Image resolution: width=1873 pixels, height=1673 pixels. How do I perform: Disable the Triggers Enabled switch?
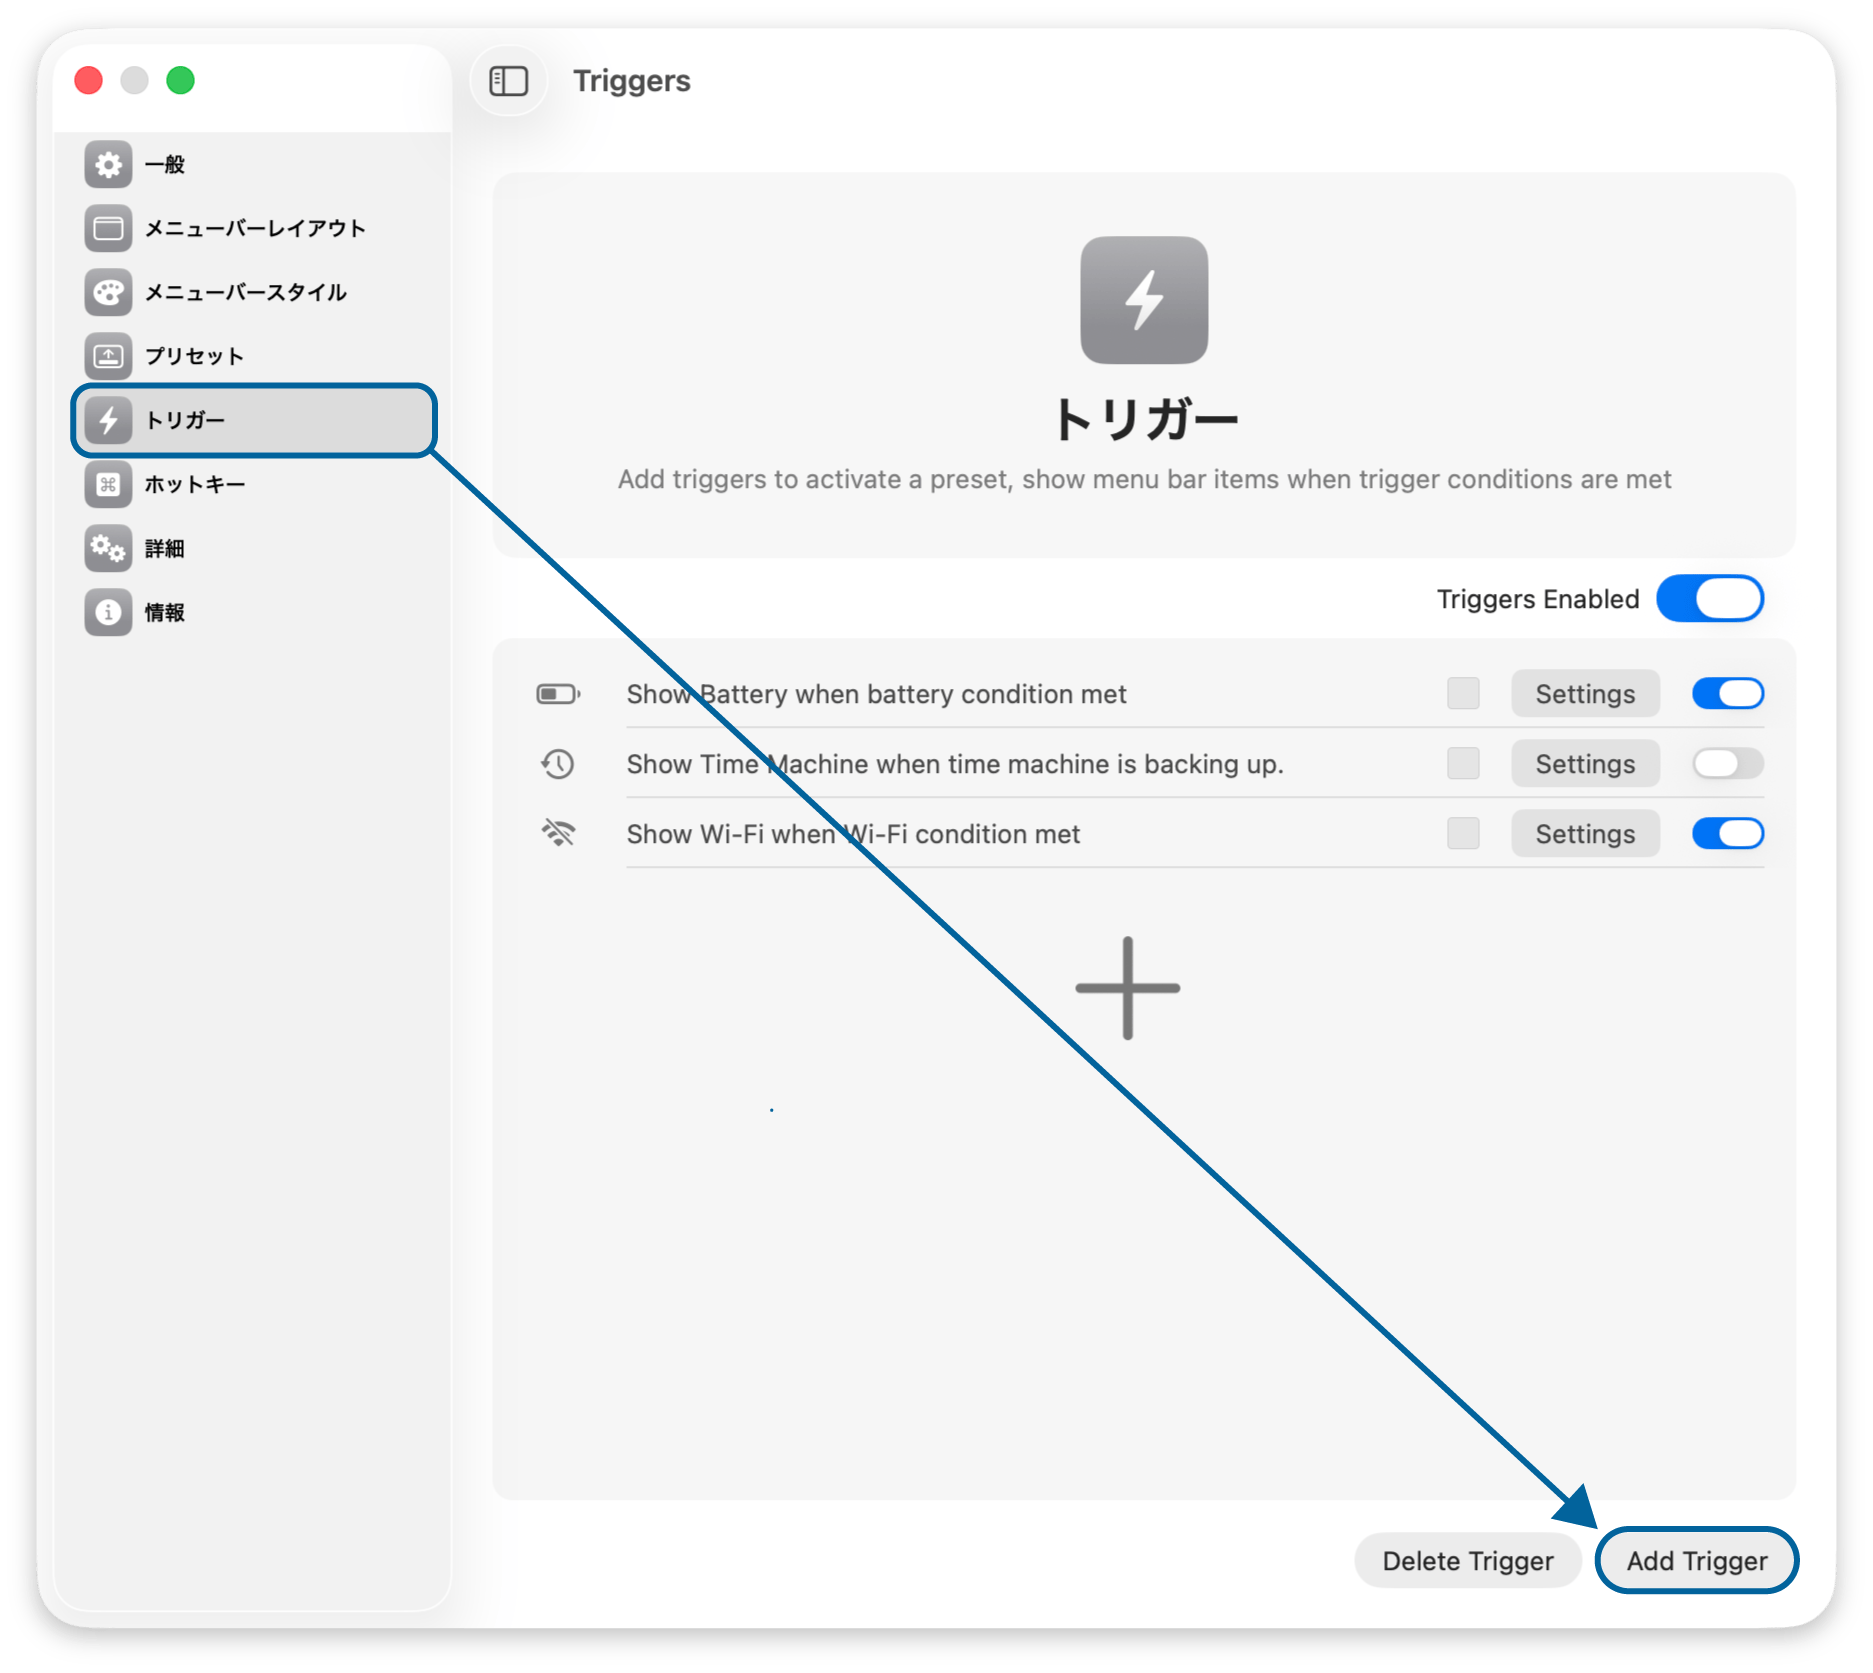coord(1709,599)
